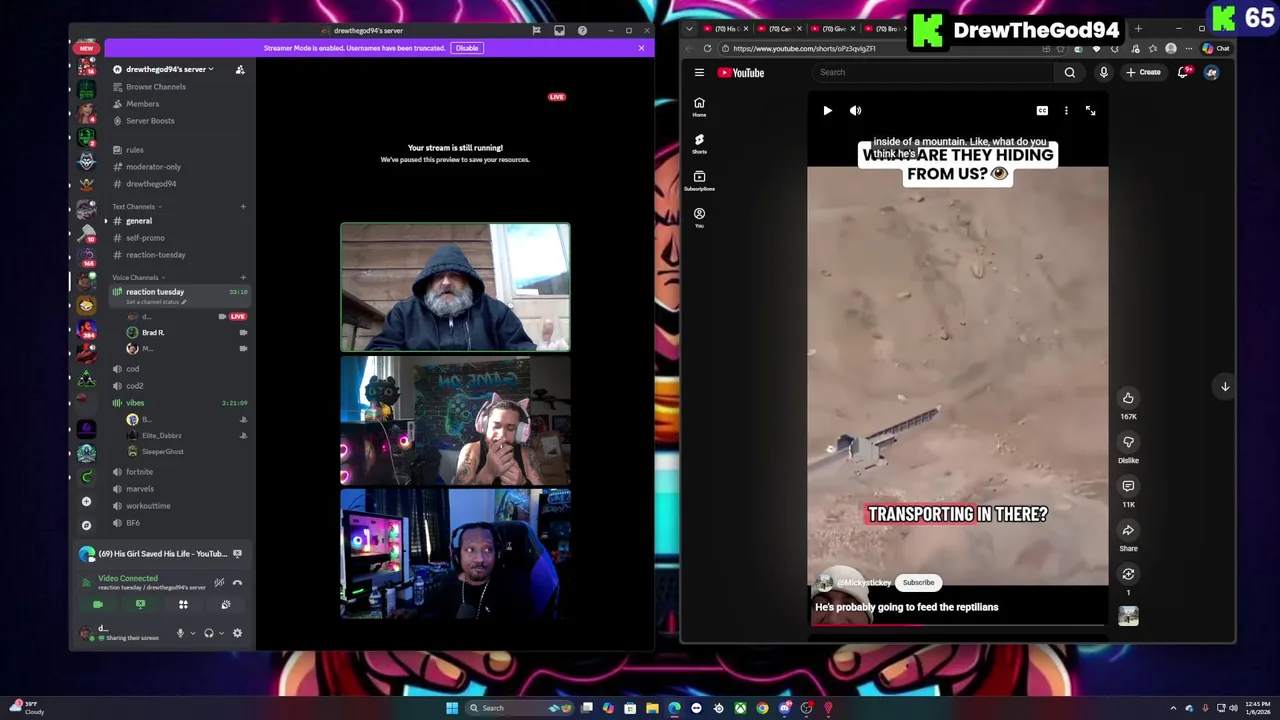Switch to the '(70) Give' browser tab

point(832,29)
